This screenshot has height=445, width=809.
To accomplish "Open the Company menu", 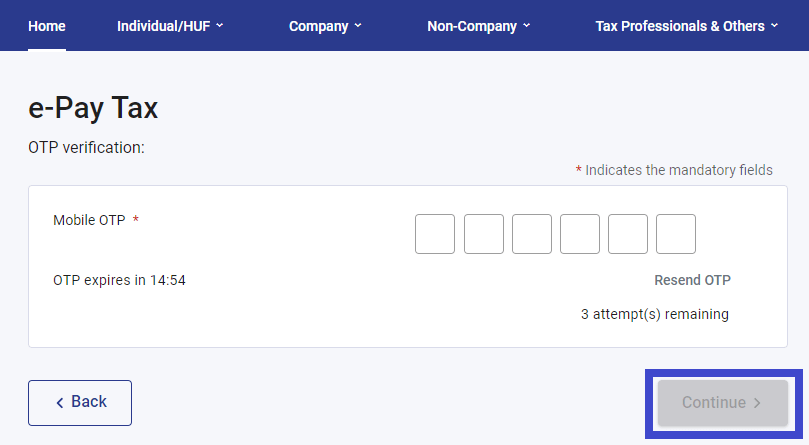I will [x=318, y=26].
